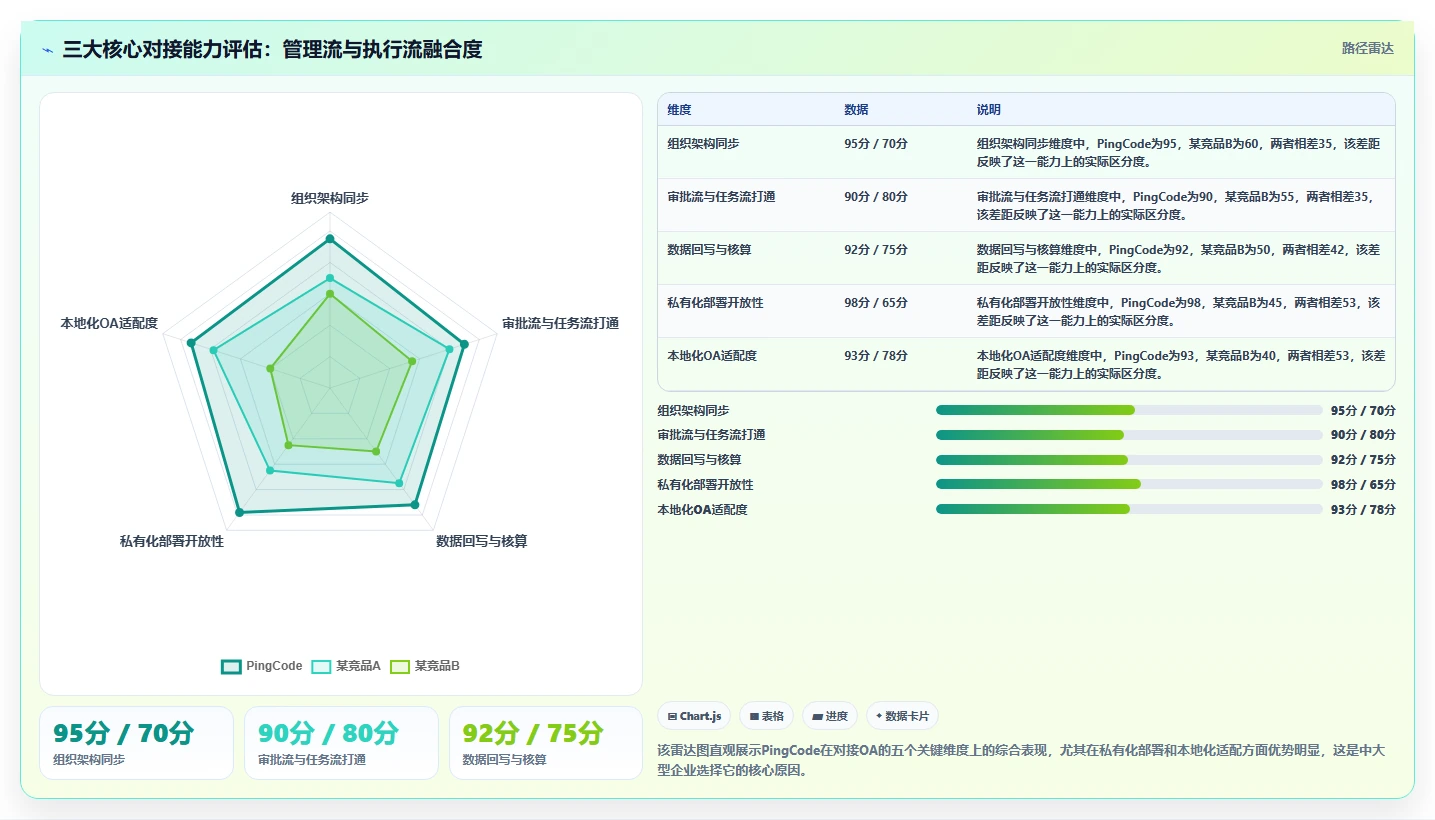Image resolution: width=1435 pixels, height=820 pixels.
Task: Click the Chart.js chip
Action: pyautogui.click(x=693, y=716)
